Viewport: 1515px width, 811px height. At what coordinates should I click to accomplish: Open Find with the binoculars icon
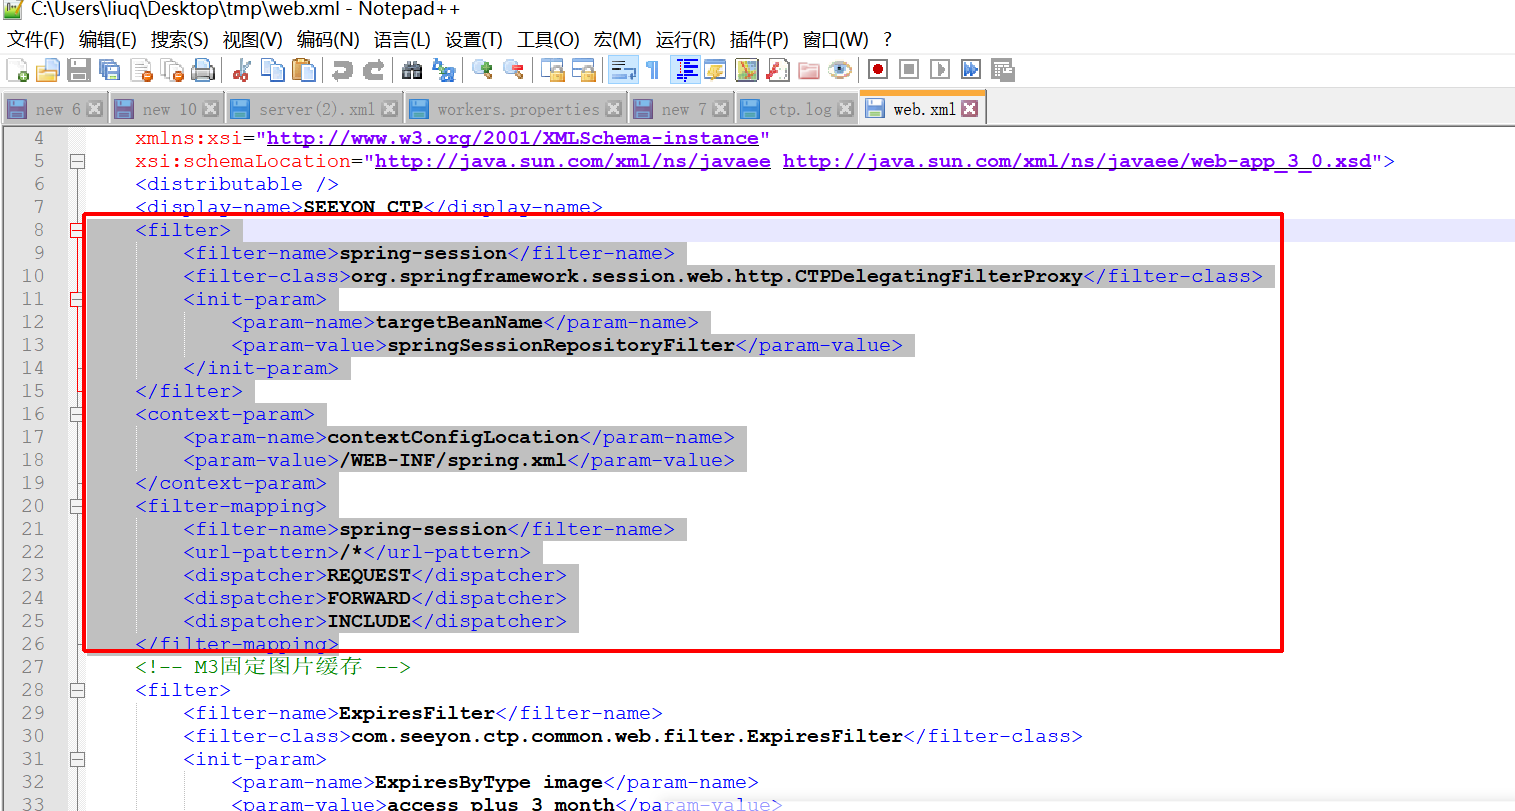[x=412, y=70]
